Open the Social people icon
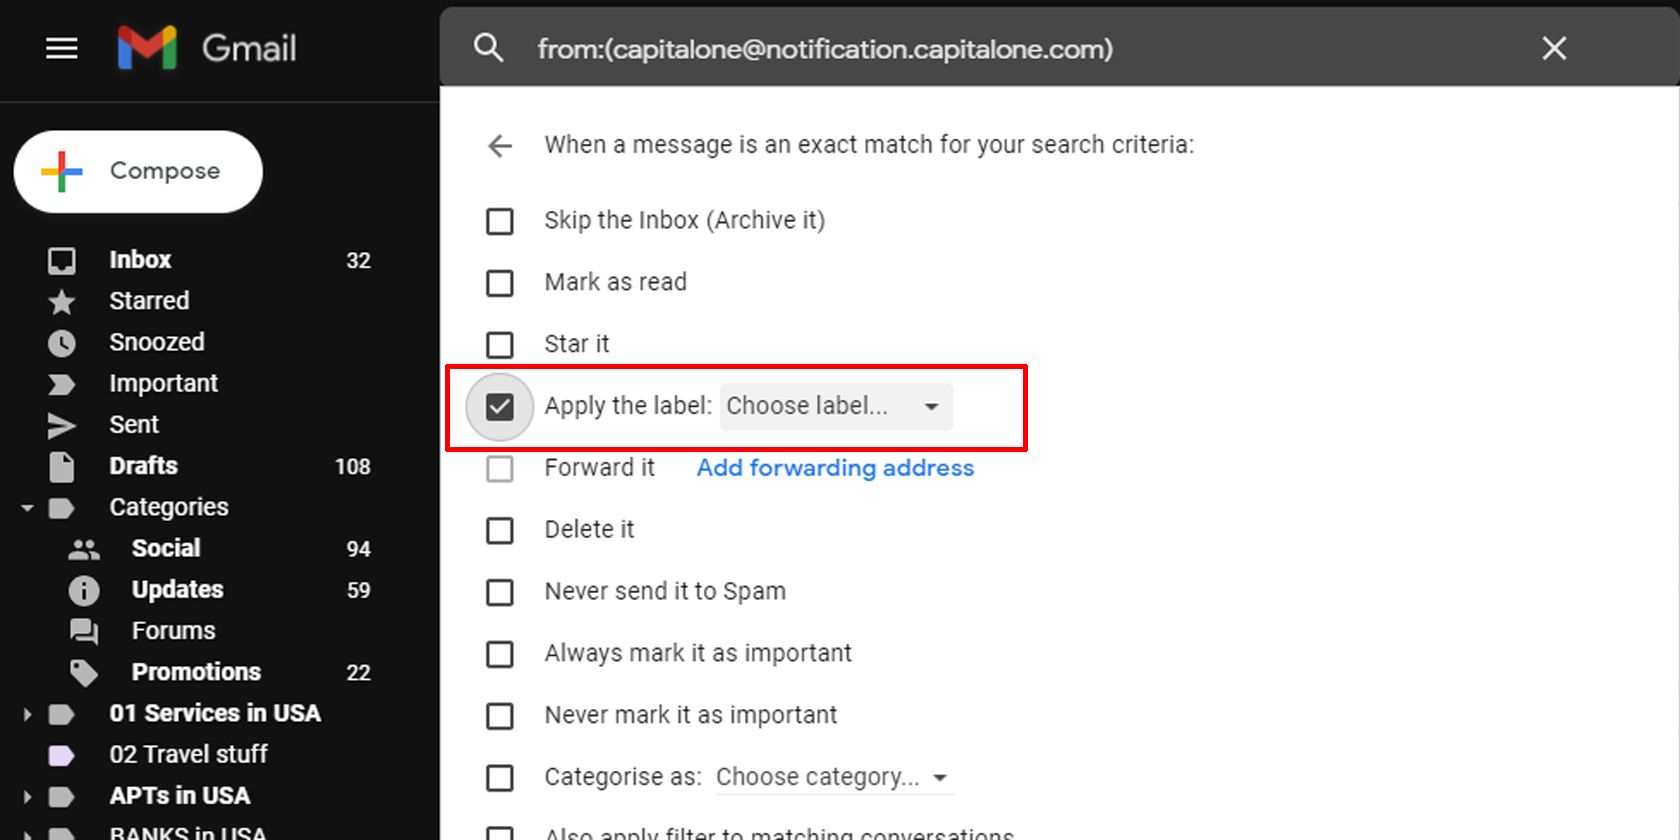The image size is (1680, 840). pyautogui.click(x=83, y=548)
